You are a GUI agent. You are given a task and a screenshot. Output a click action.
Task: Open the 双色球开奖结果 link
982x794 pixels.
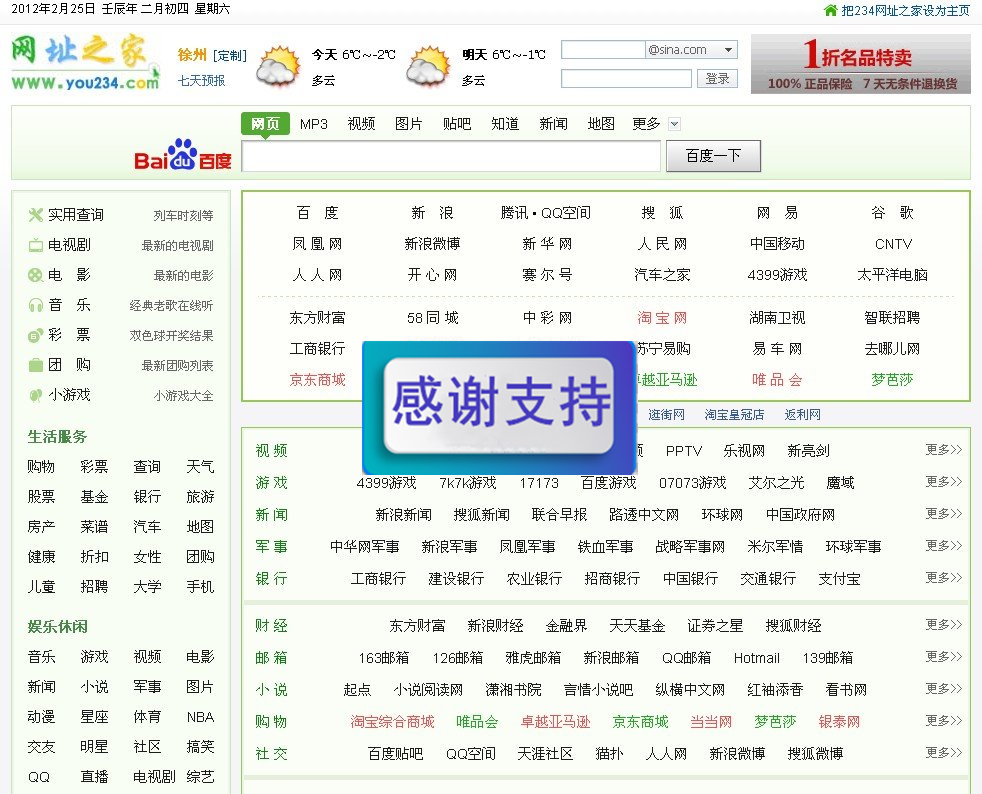(x=171, y=336)
